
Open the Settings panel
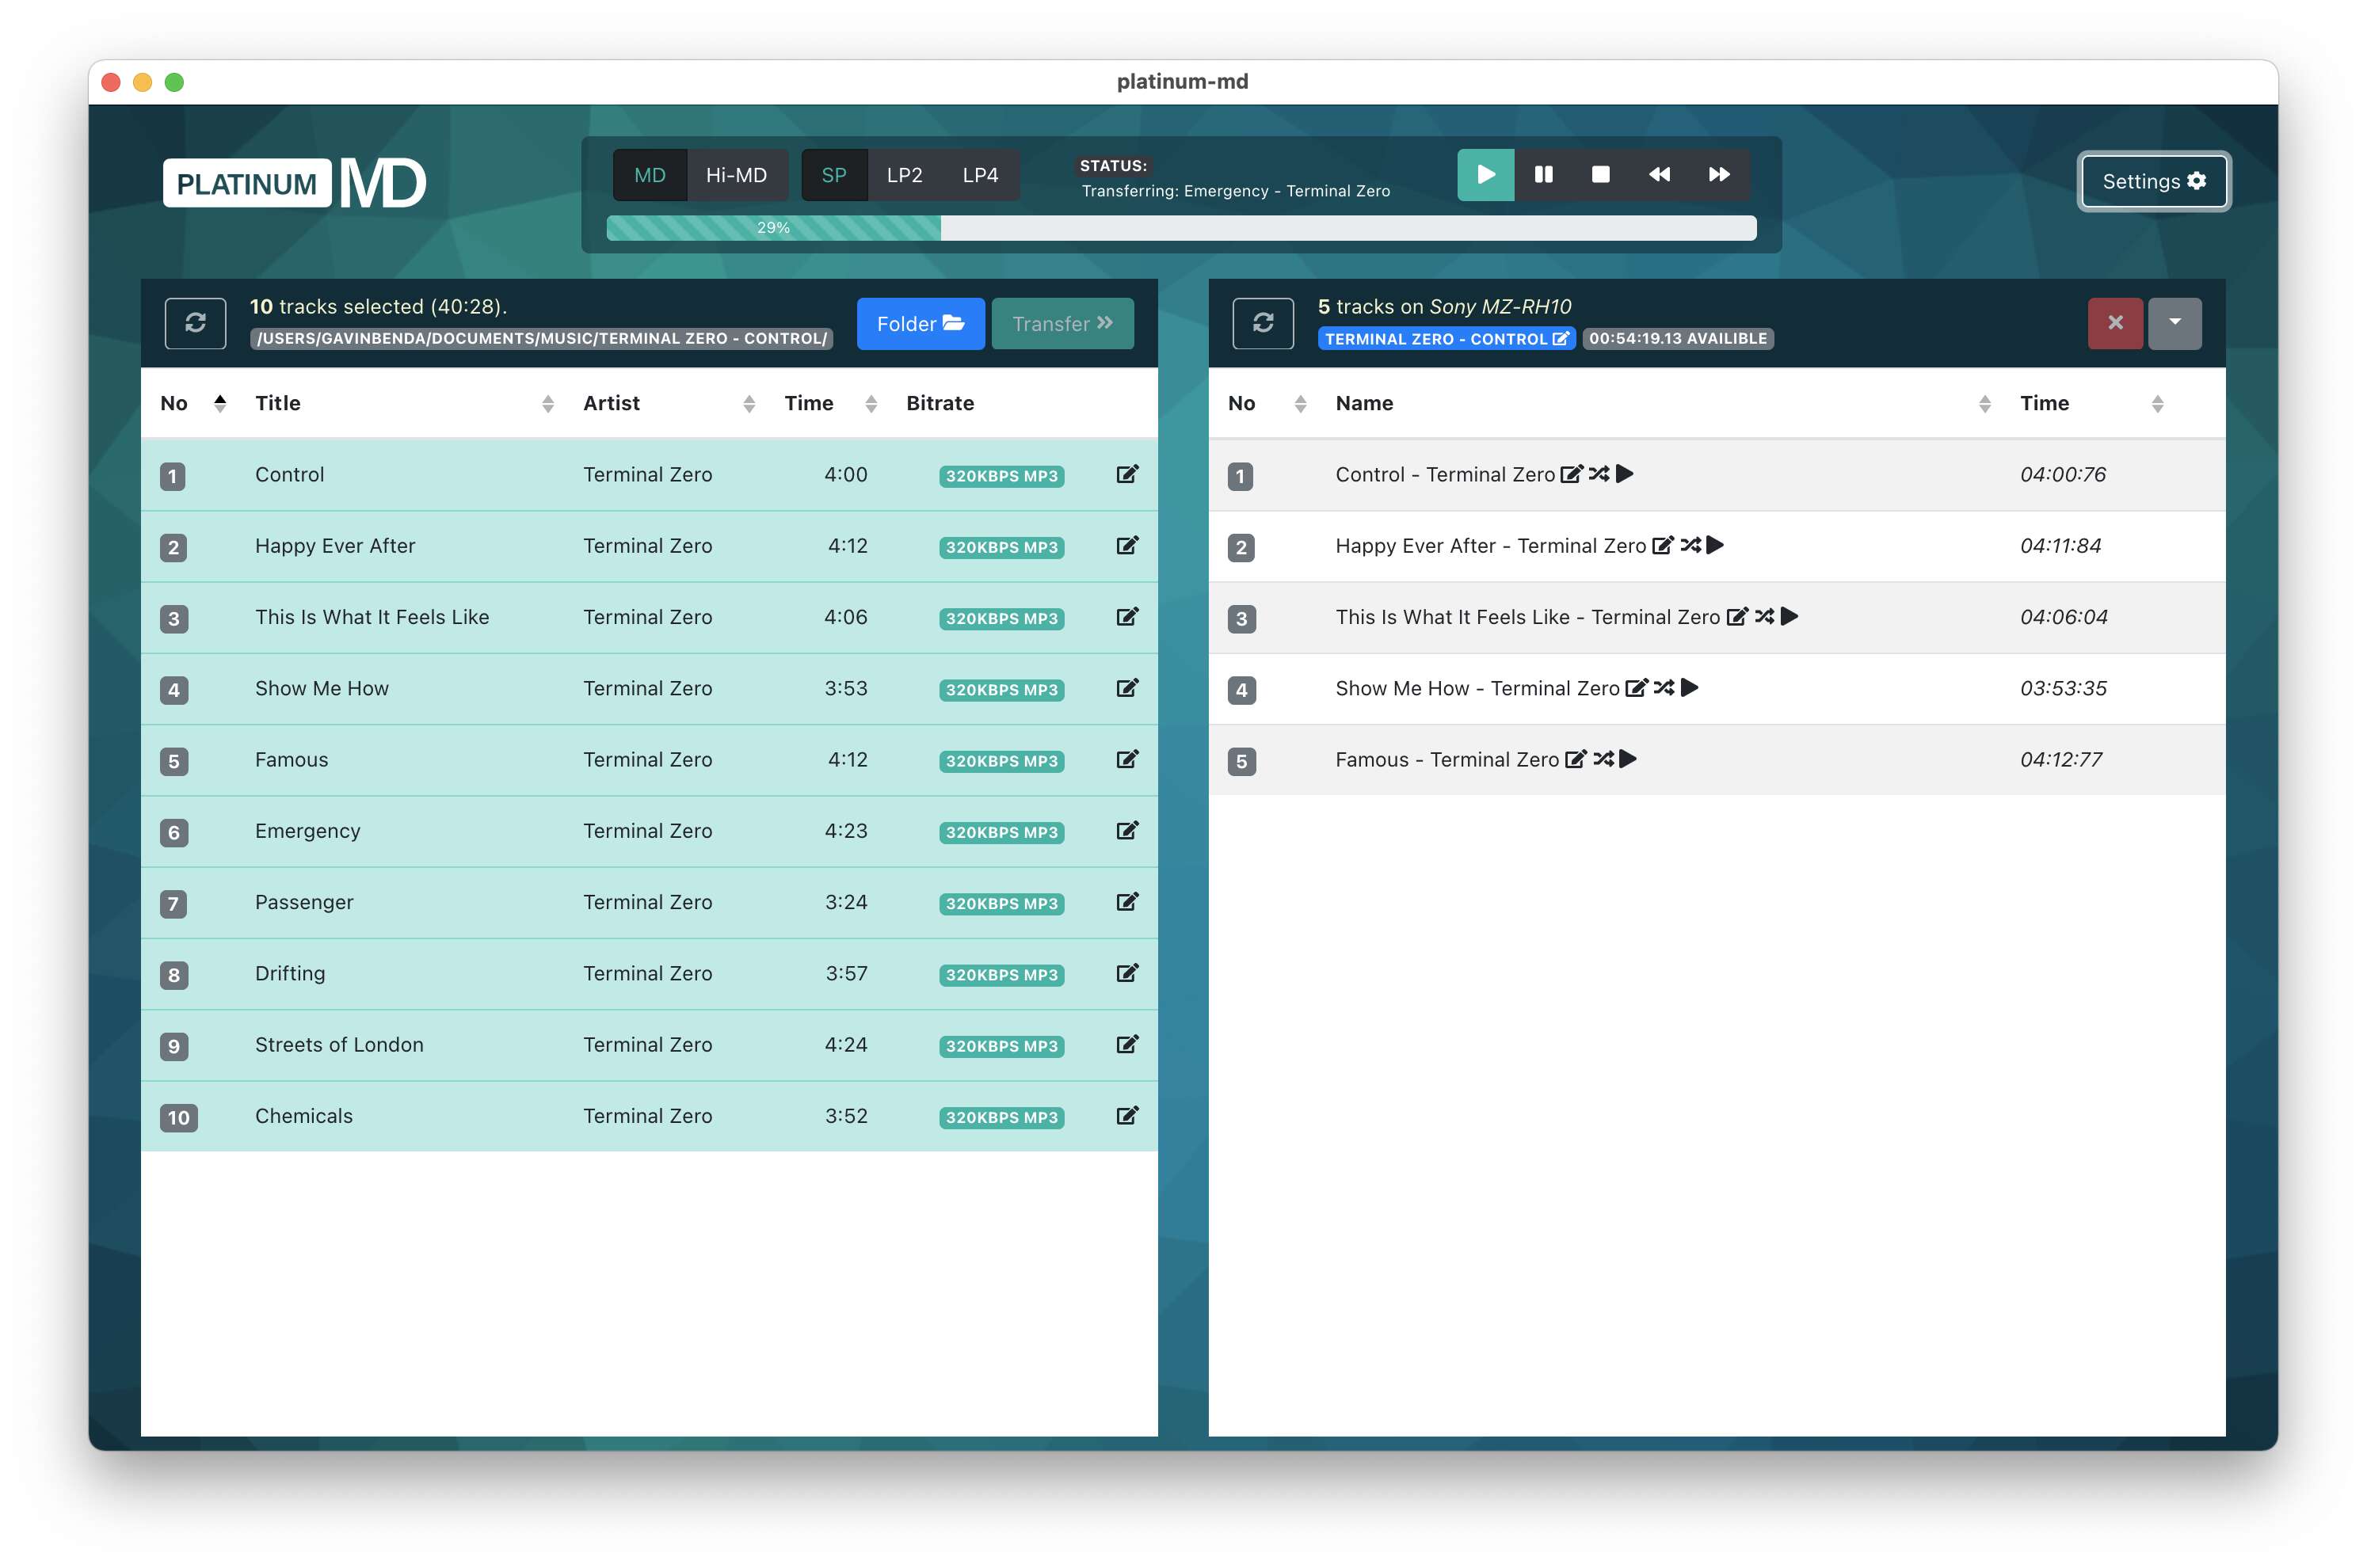[2153, 181]
